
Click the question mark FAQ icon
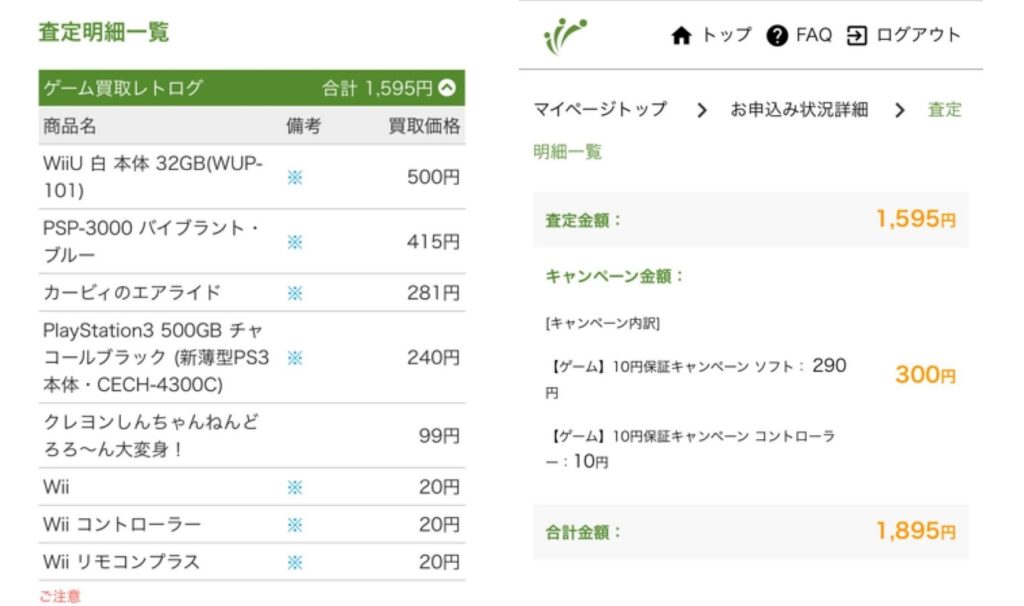[777, 35]
